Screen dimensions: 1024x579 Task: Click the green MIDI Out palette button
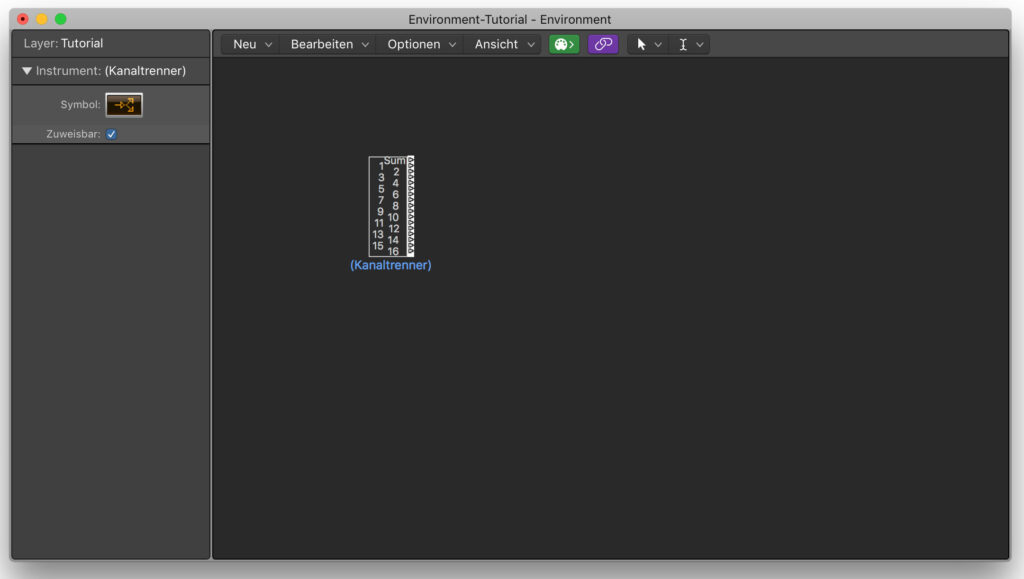pyautogui.click(x=564, y=44)
